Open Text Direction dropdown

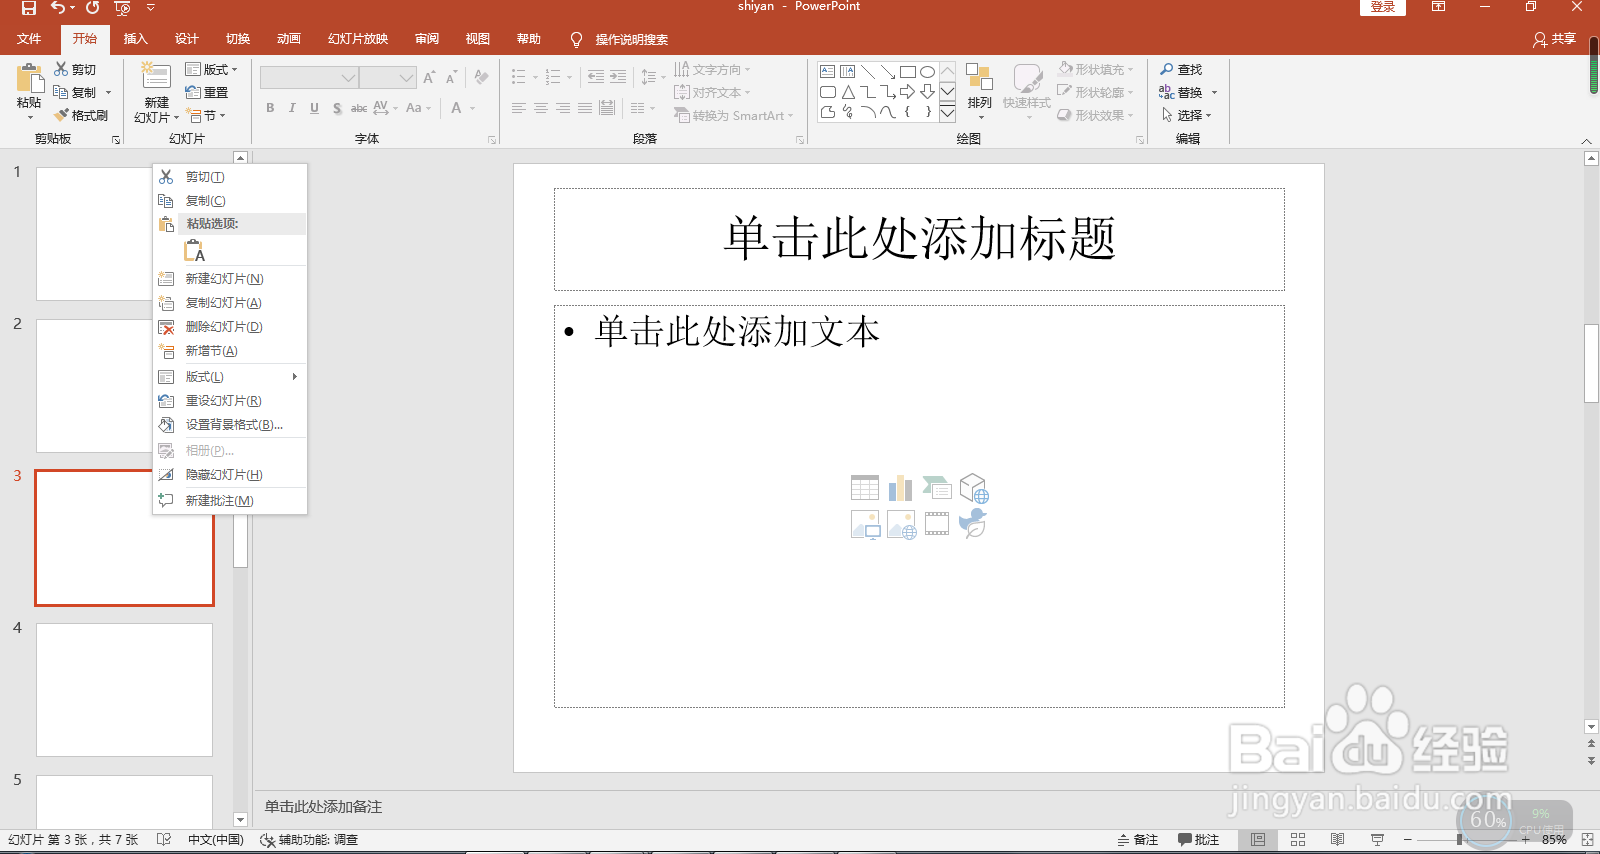click(x=712, y=69)
